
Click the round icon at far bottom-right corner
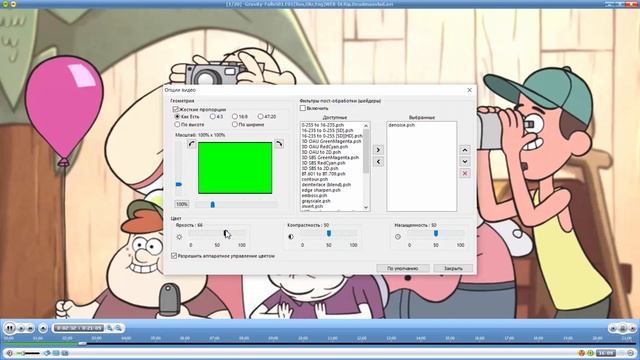click(x=630, y=353)
